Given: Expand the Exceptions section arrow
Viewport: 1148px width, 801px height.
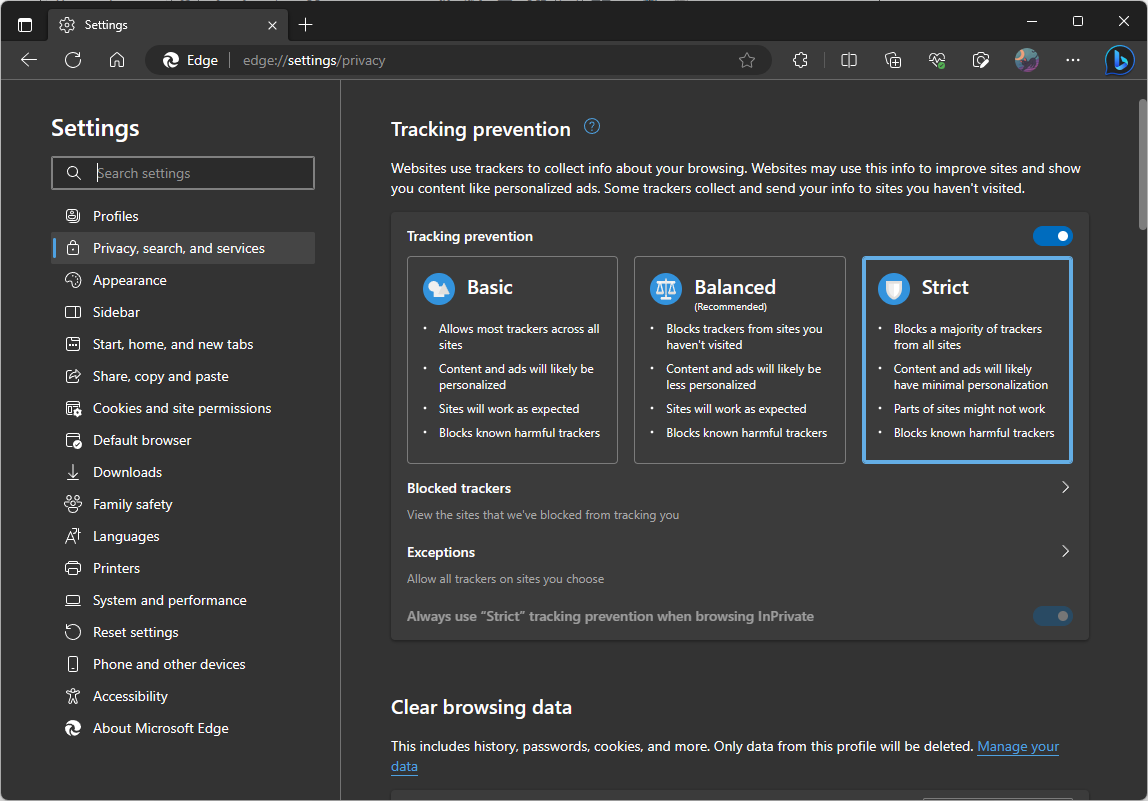Looking at the screenshot, I should click(x=1065, y=552).
